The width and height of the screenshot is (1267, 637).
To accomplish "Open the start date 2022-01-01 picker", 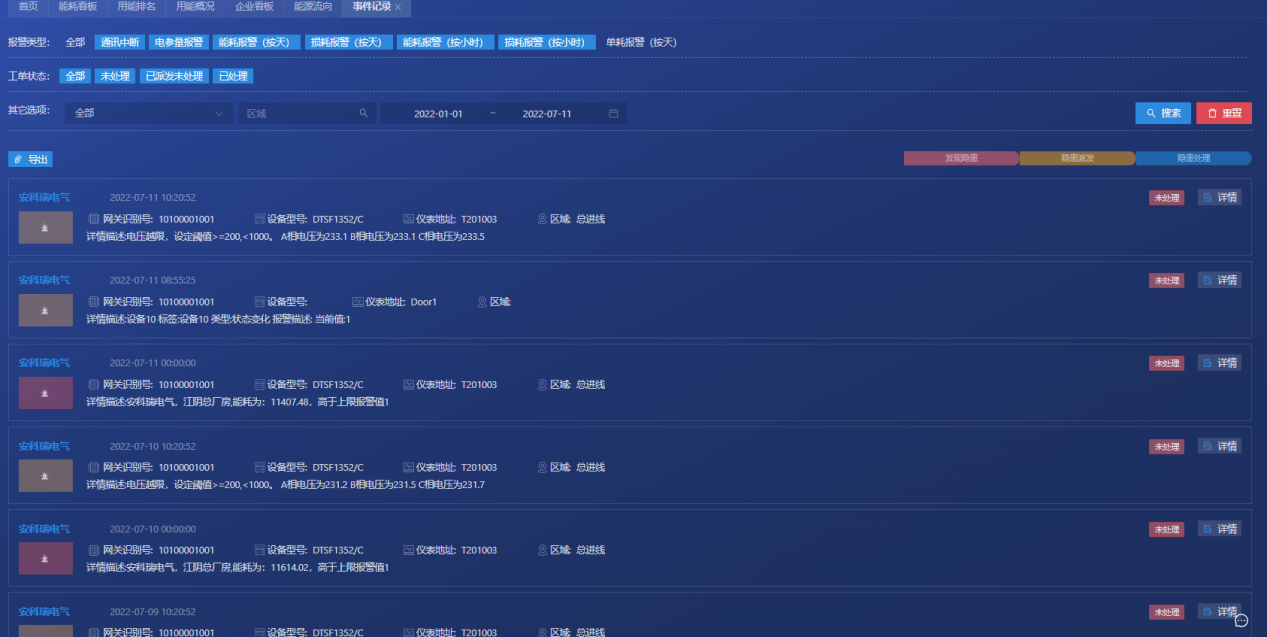I will pos(438,114).
